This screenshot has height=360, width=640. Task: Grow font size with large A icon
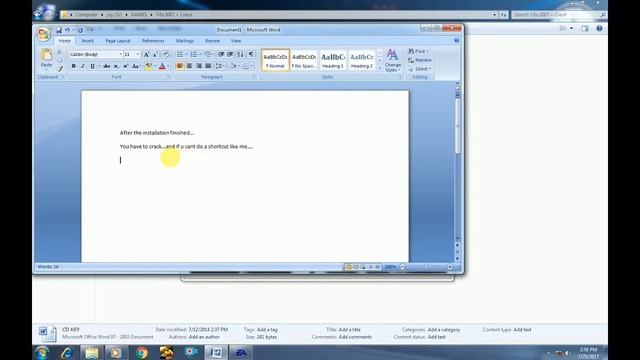(146, 54)
